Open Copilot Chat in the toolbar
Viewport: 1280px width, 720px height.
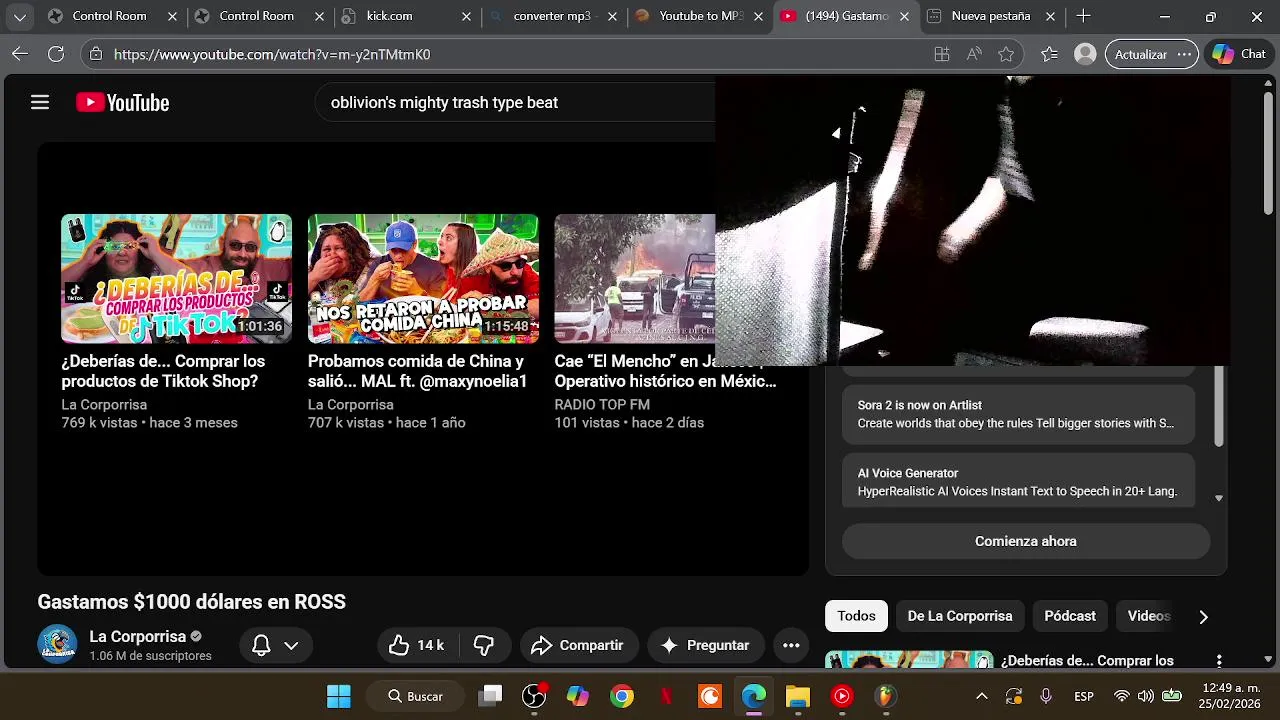tap(1240, 54)
